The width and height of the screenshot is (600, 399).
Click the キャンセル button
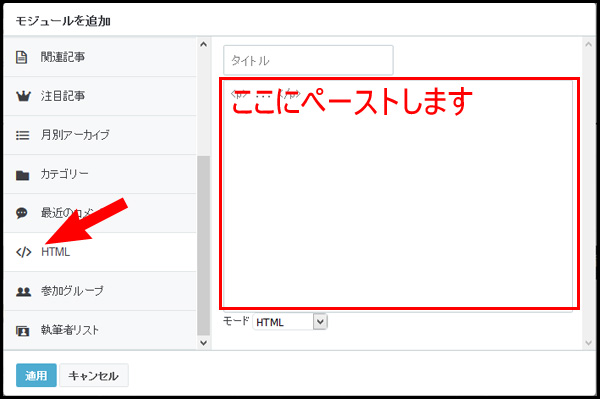click(94, 375)
